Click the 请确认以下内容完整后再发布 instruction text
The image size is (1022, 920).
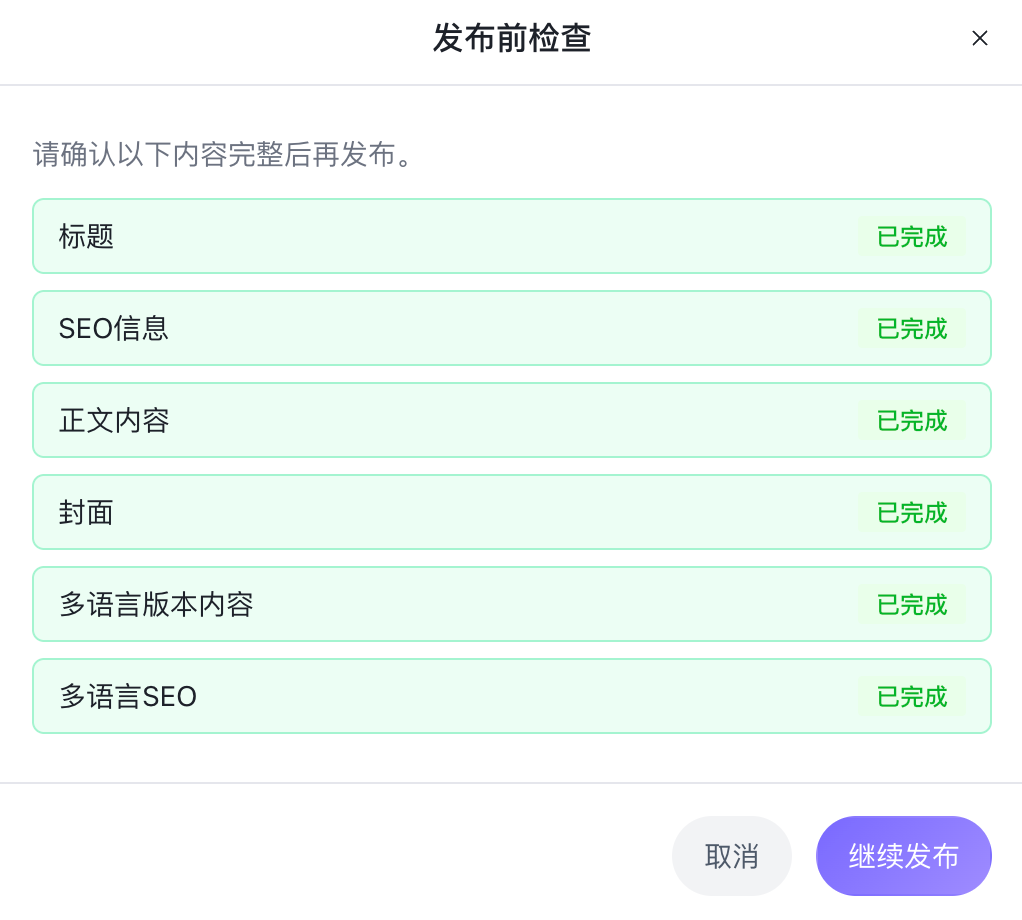pos(224,156)
